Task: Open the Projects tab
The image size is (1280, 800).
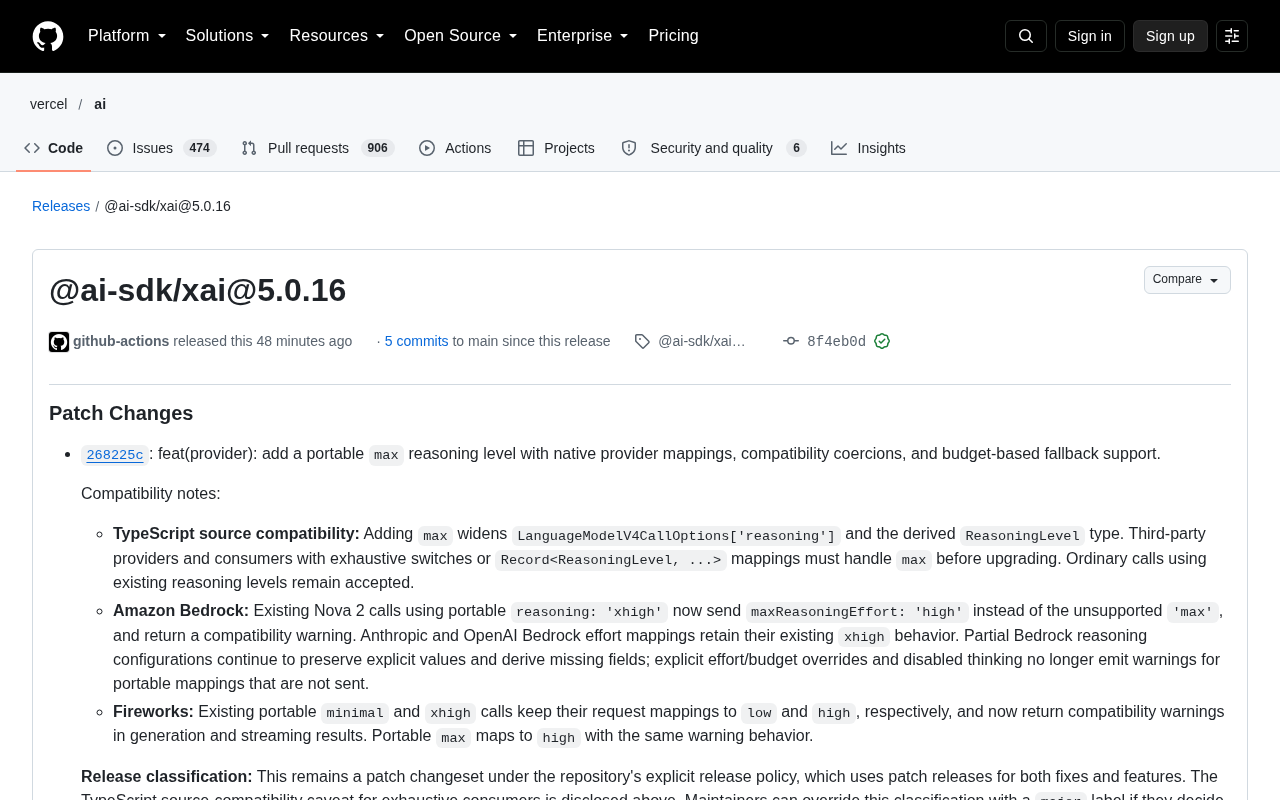Action: pos(556,148)
